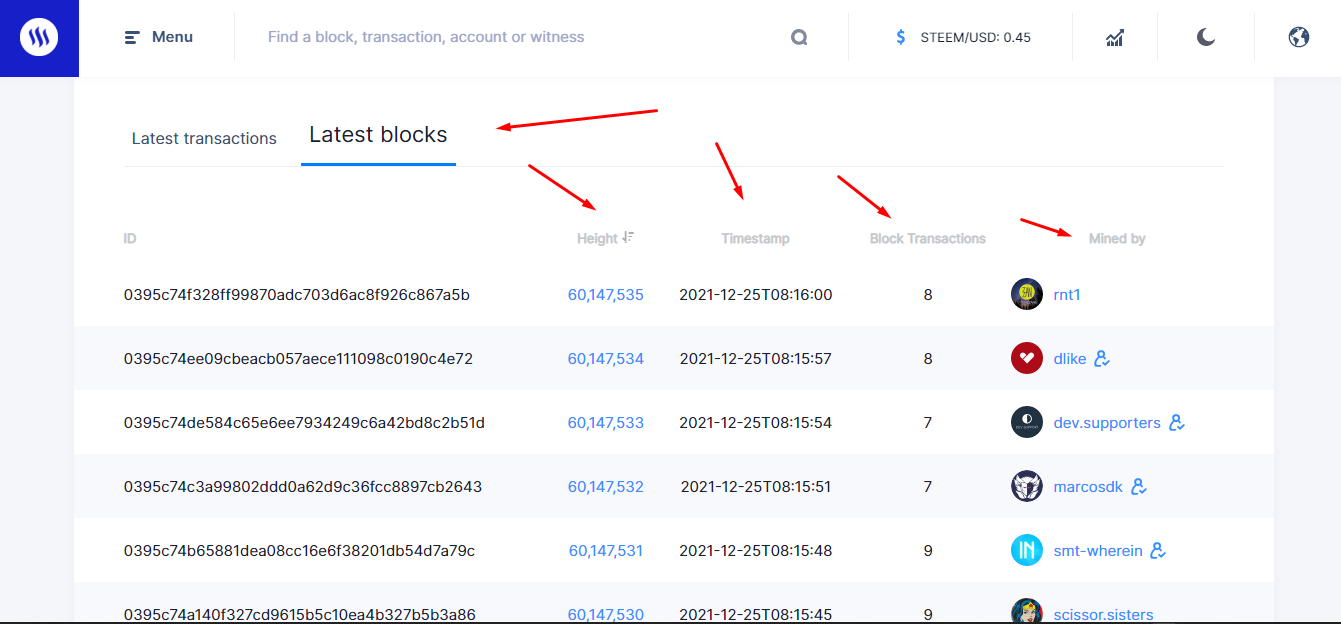Click the ID column header

click(130, 239)
